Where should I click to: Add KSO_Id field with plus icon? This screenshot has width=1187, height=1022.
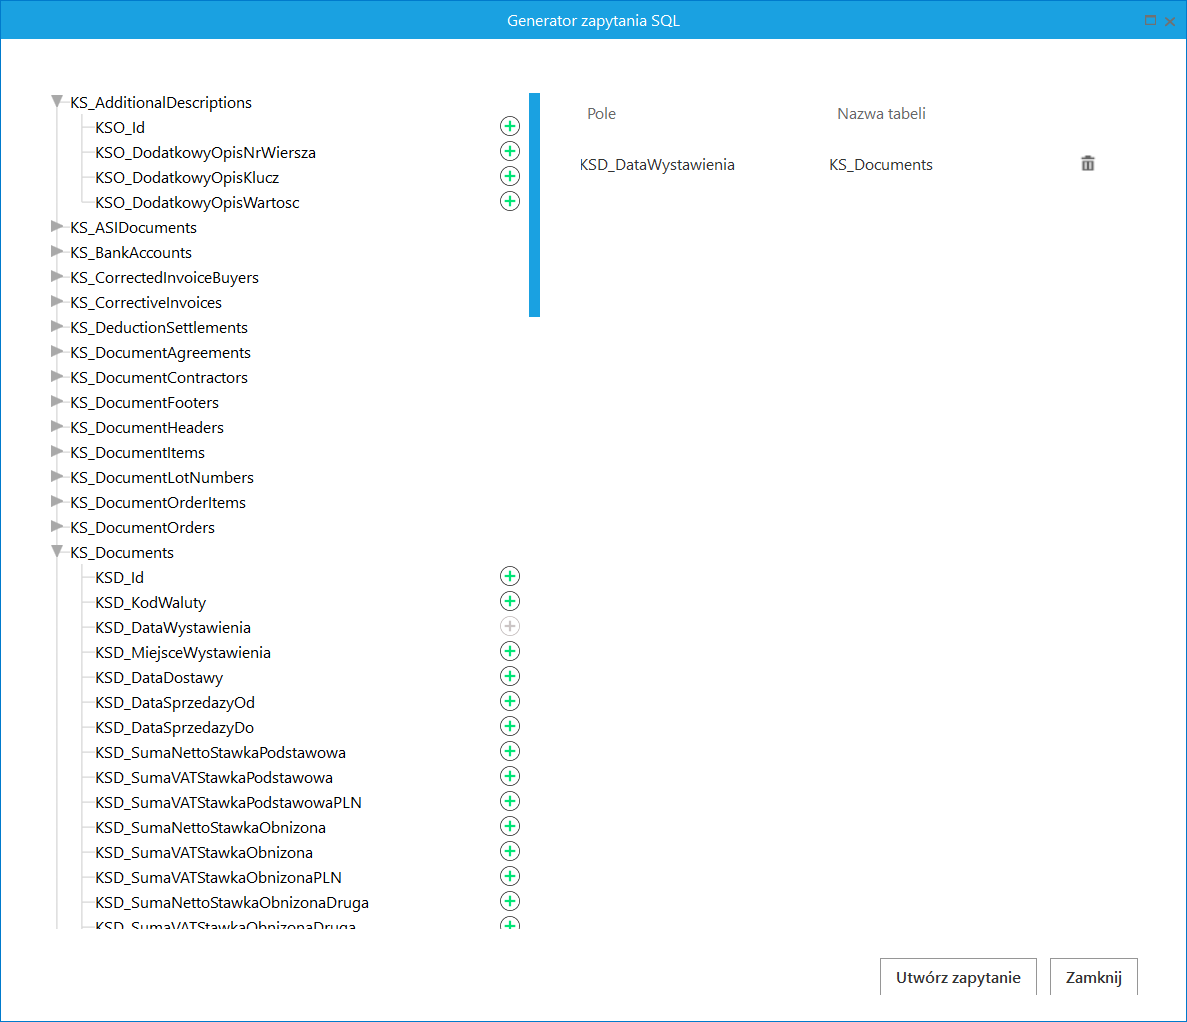point(509,126)
